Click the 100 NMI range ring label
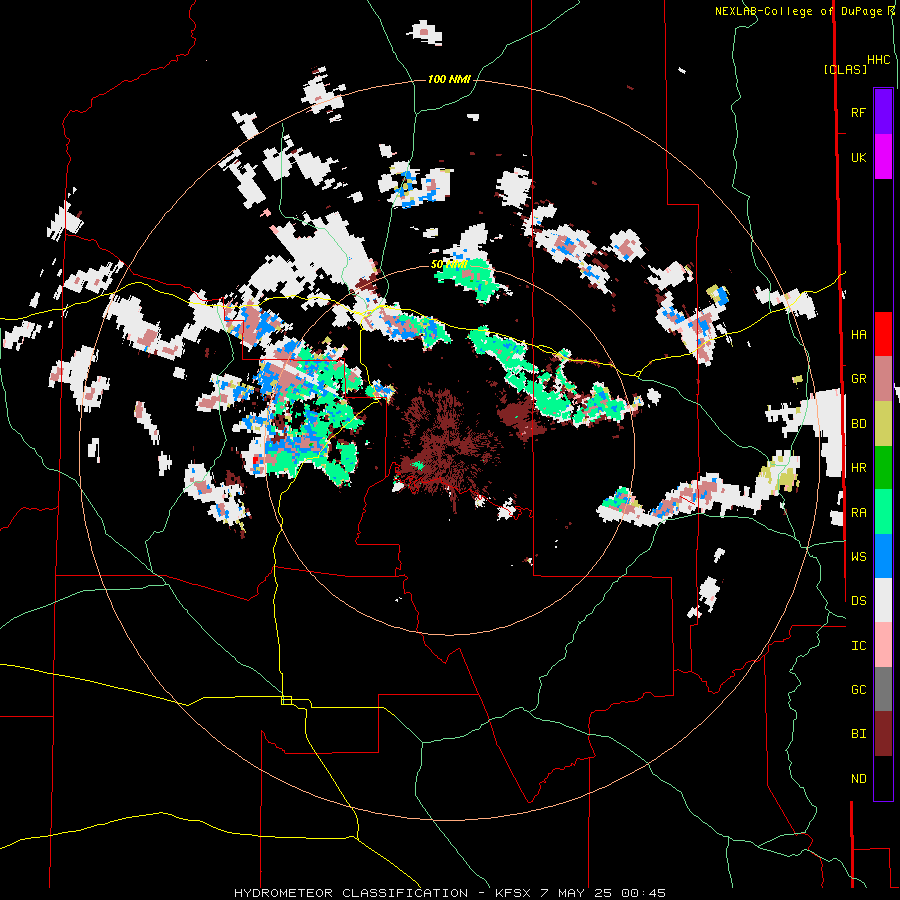 click(x=449, y=79)
